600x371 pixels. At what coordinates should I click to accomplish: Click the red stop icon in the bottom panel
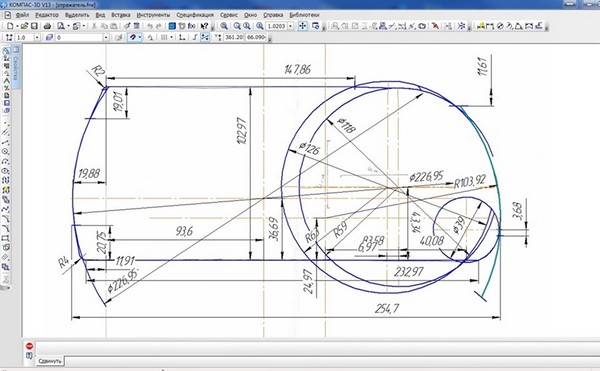[x=29, y=346]
